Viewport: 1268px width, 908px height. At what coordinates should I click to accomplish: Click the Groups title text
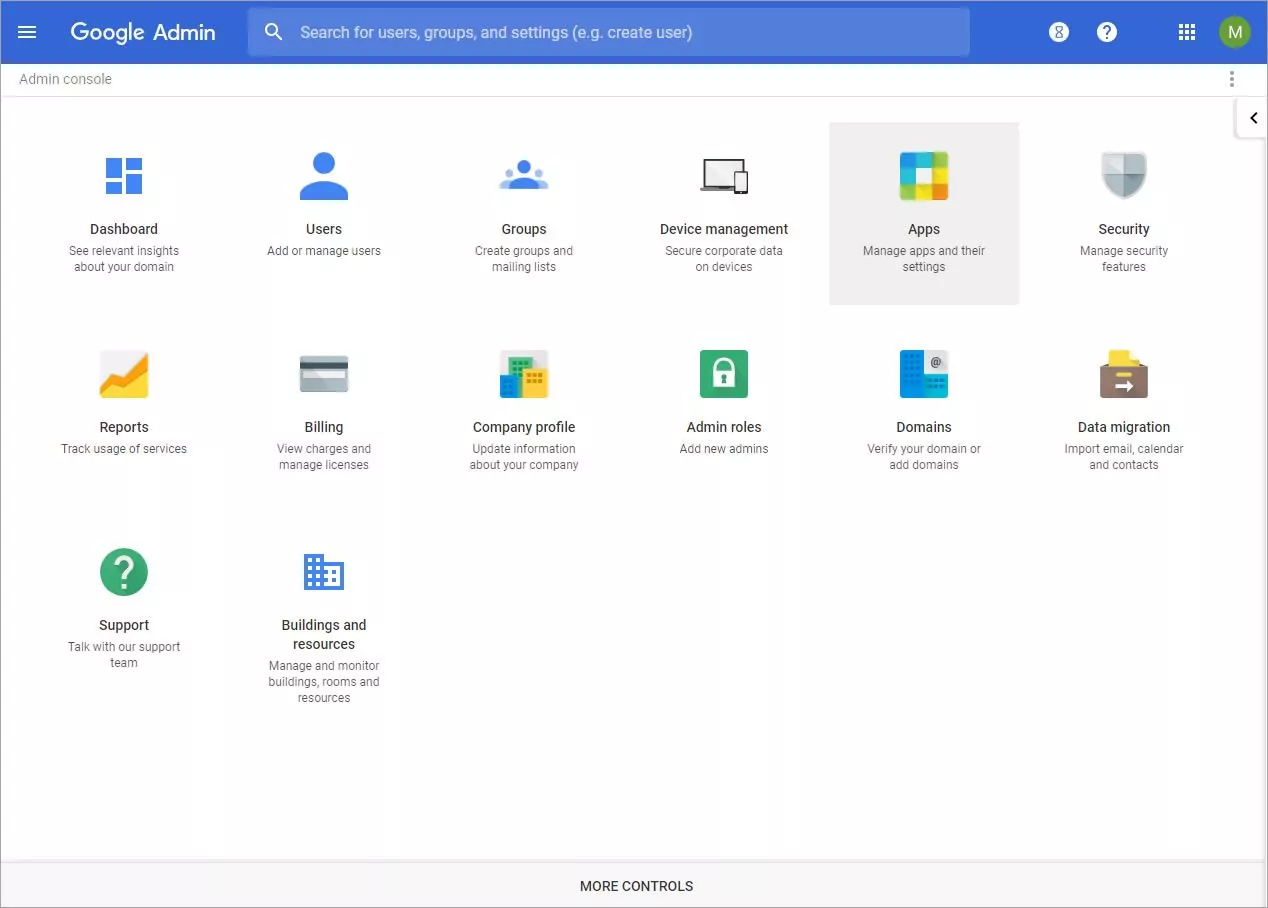click(x=524, y=229)
